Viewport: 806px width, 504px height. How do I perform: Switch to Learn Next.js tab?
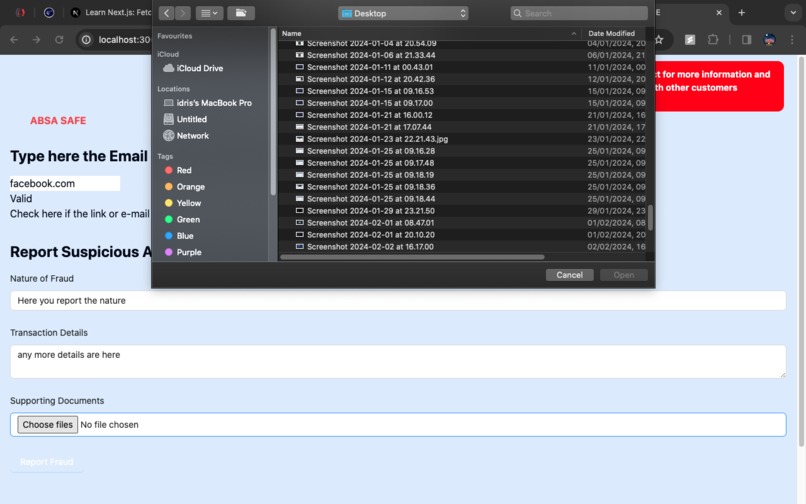[x=110, y=12]
